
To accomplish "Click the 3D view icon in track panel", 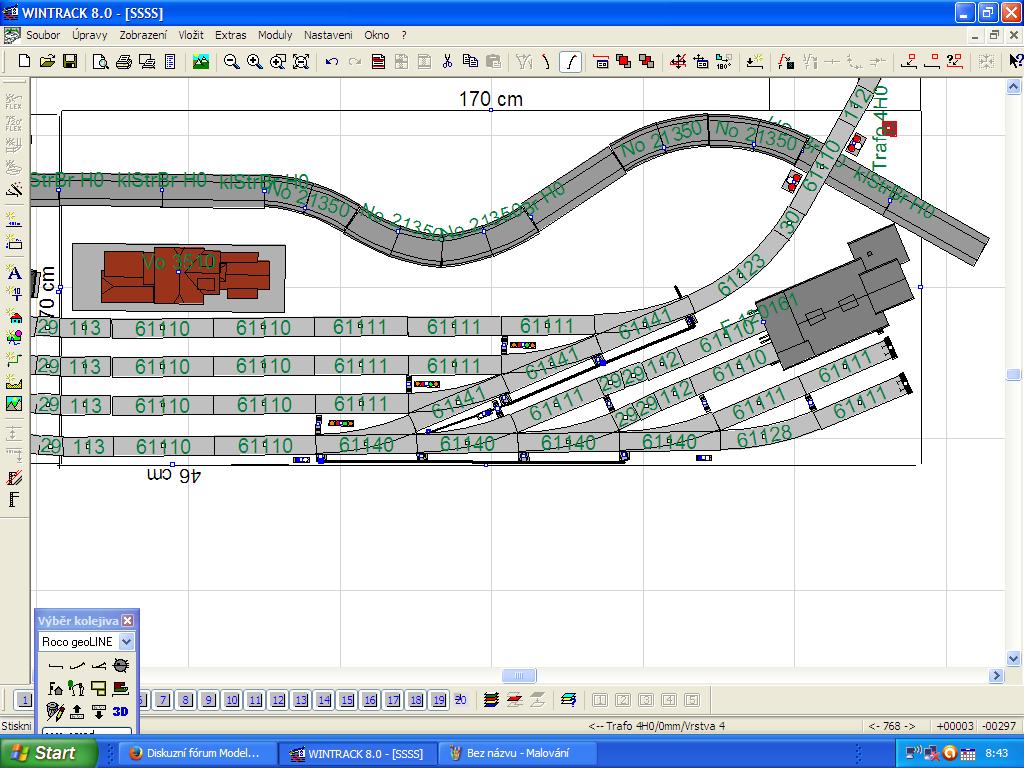I will 120,711.
